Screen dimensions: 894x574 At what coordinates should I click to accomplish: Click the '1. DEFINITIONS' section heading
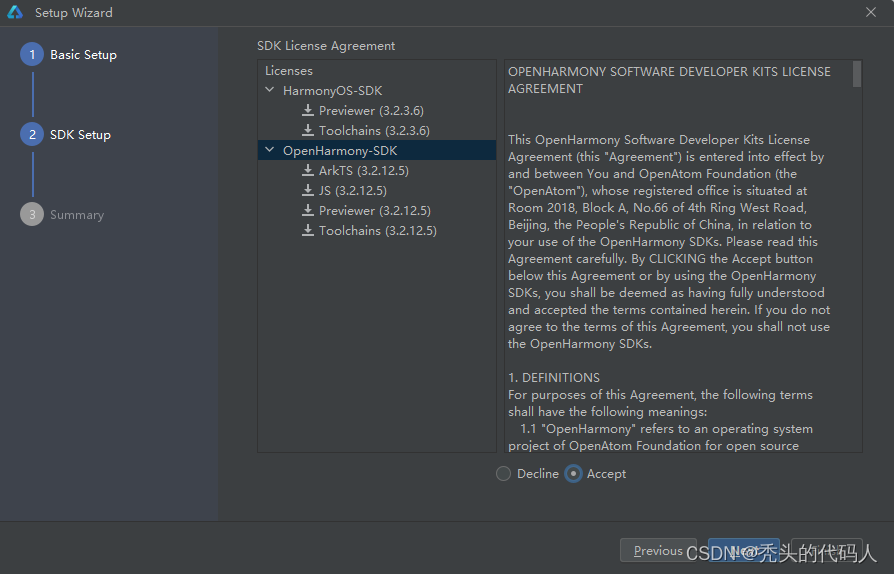pos(554,377)
